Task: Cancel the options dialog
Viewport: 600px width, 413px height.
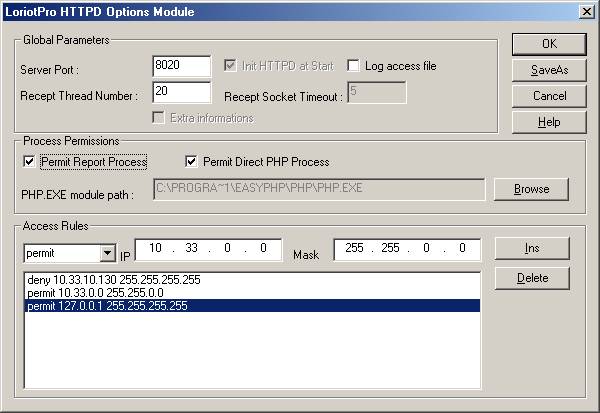Action: (x=548, y=96)
